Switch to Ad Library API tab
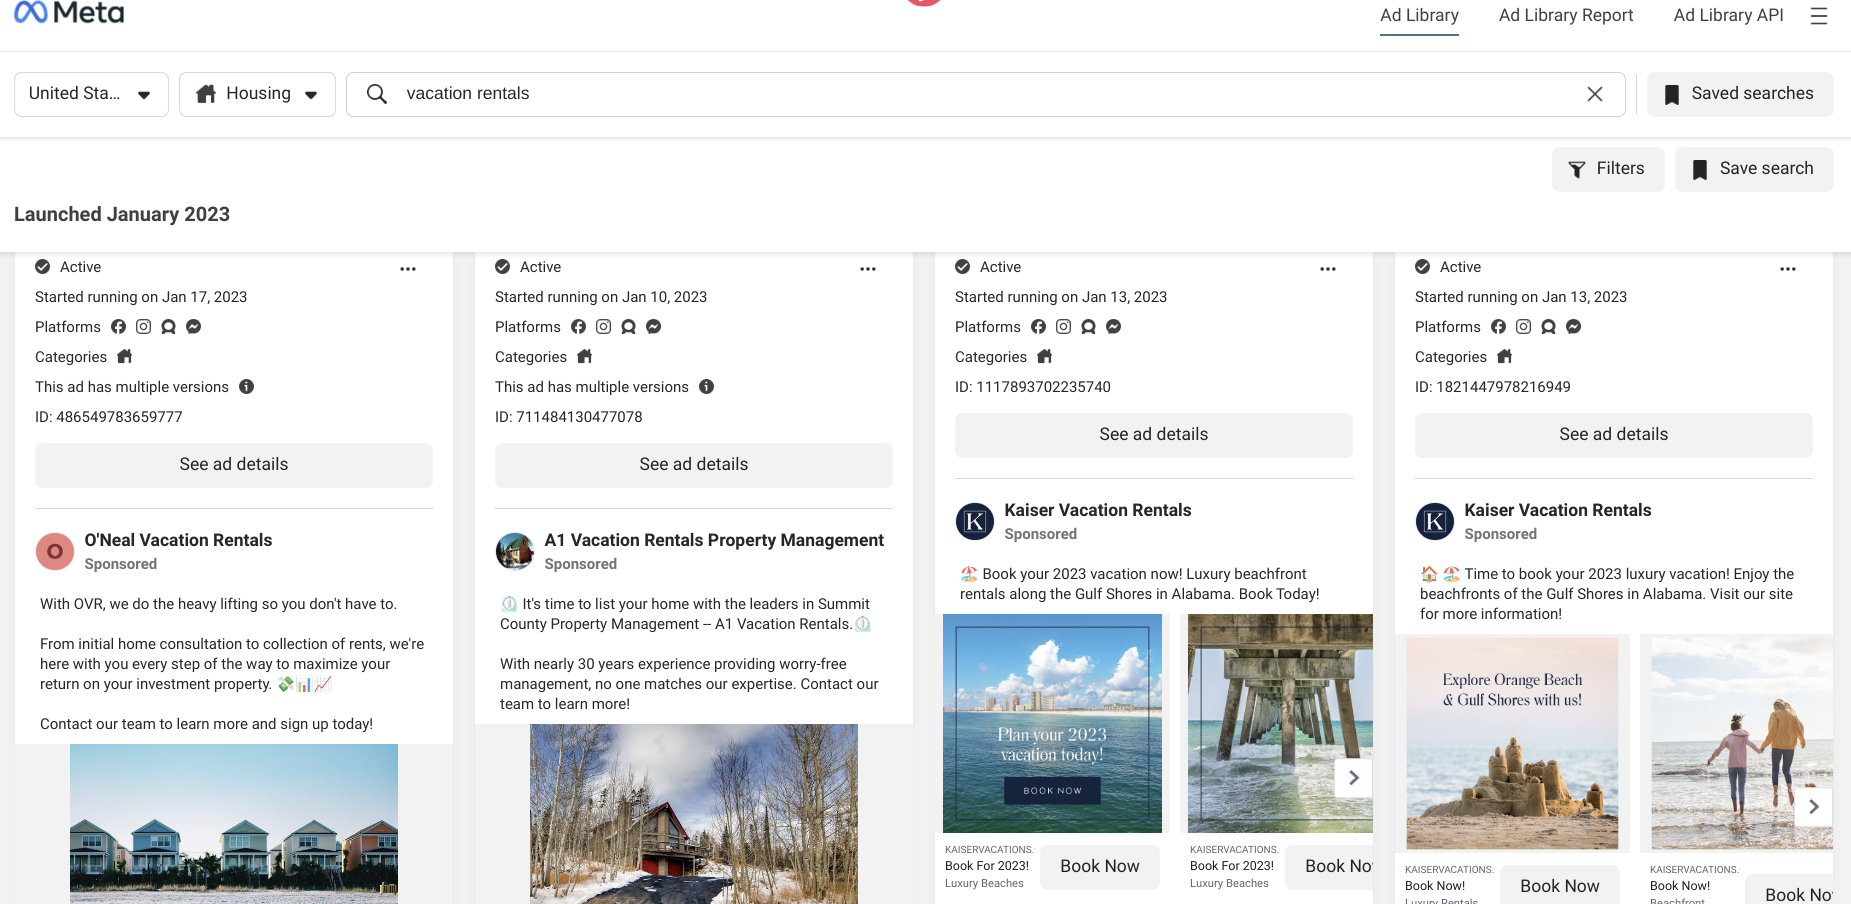This screenshot has width=1851, height=904. 1728,16
